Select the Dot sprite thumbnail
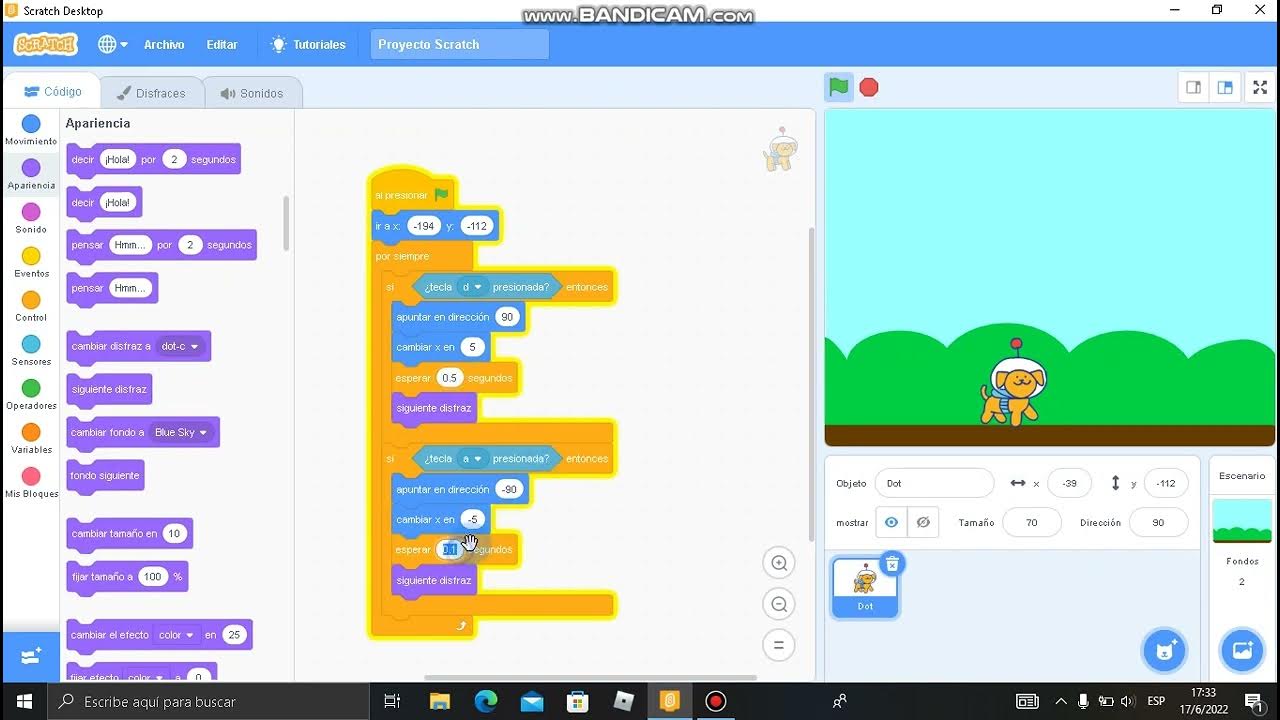 [865, 587]
